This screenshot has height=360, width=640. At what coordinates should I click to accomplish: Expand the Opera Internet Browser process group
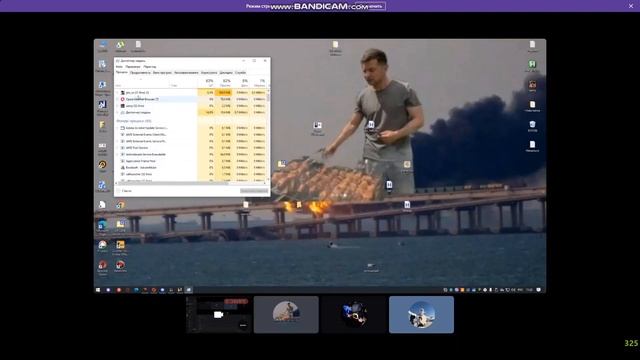point(118,99)
